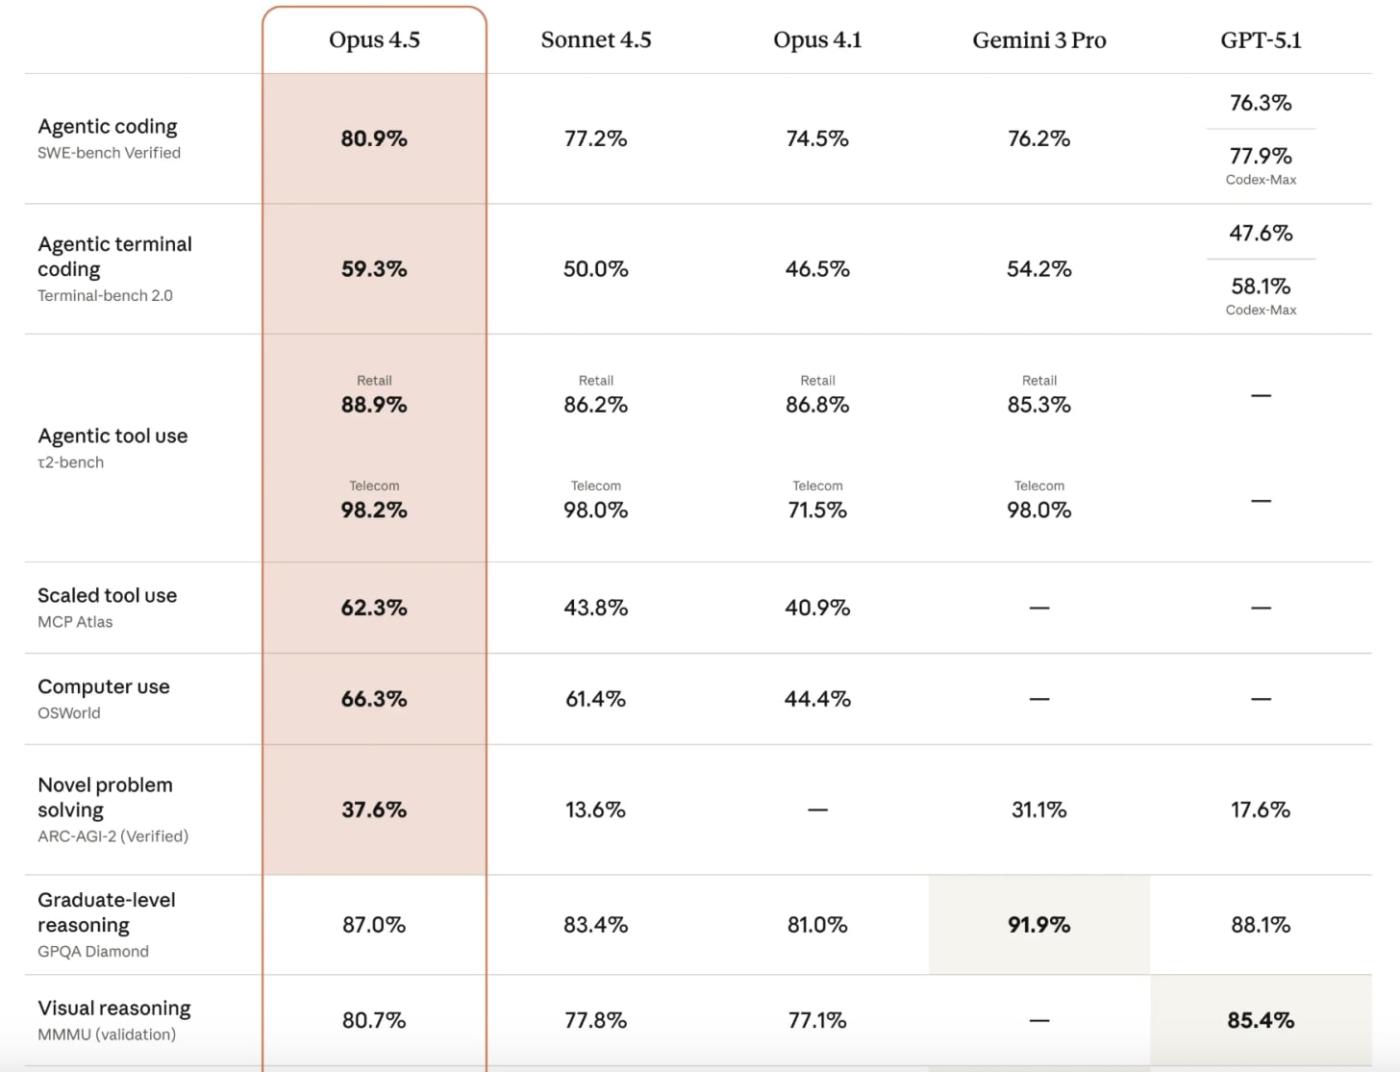Click the Sonnet 4.5 column header
The width and height of the screenshot is (1400, 1072).
coord(596,40)
